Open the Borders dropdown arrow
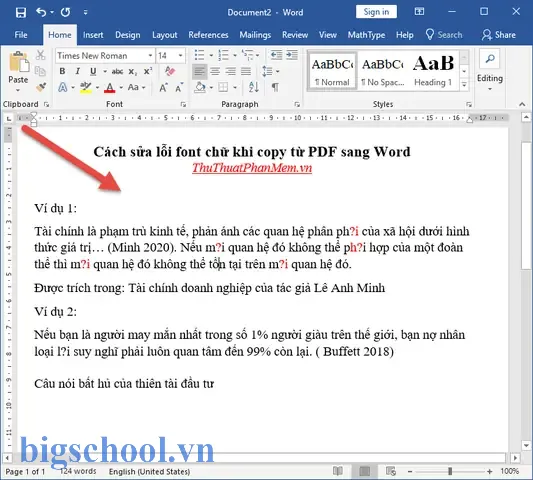Image resolution: width=533 pixels, height=480 pixels. pos(235,88)
